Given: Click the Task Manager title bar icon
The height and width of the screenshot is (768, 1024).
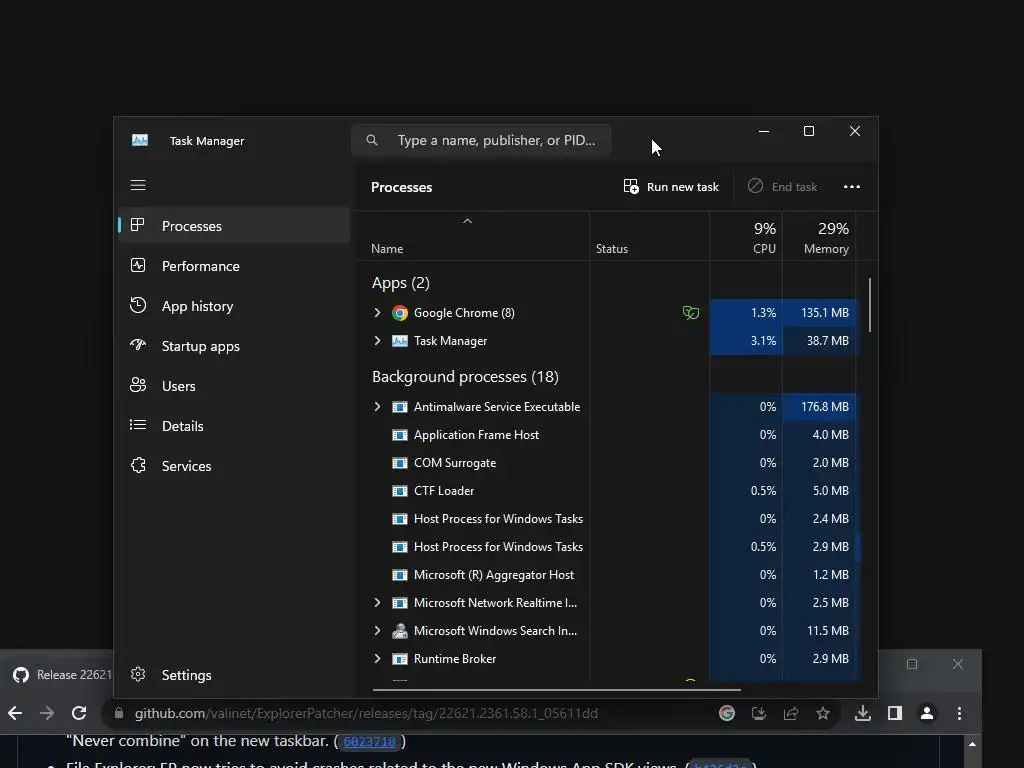Looking at the screenshot, I should coord(140,140).
